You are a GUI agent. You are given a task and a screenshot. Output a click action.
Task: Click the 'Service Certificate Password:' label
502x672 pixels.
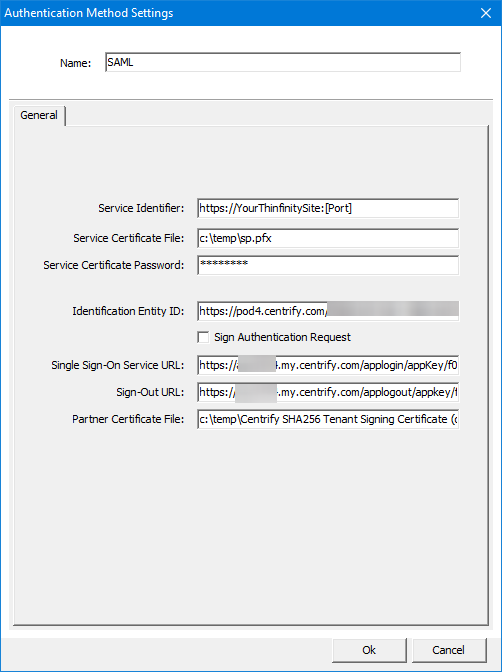114,265
